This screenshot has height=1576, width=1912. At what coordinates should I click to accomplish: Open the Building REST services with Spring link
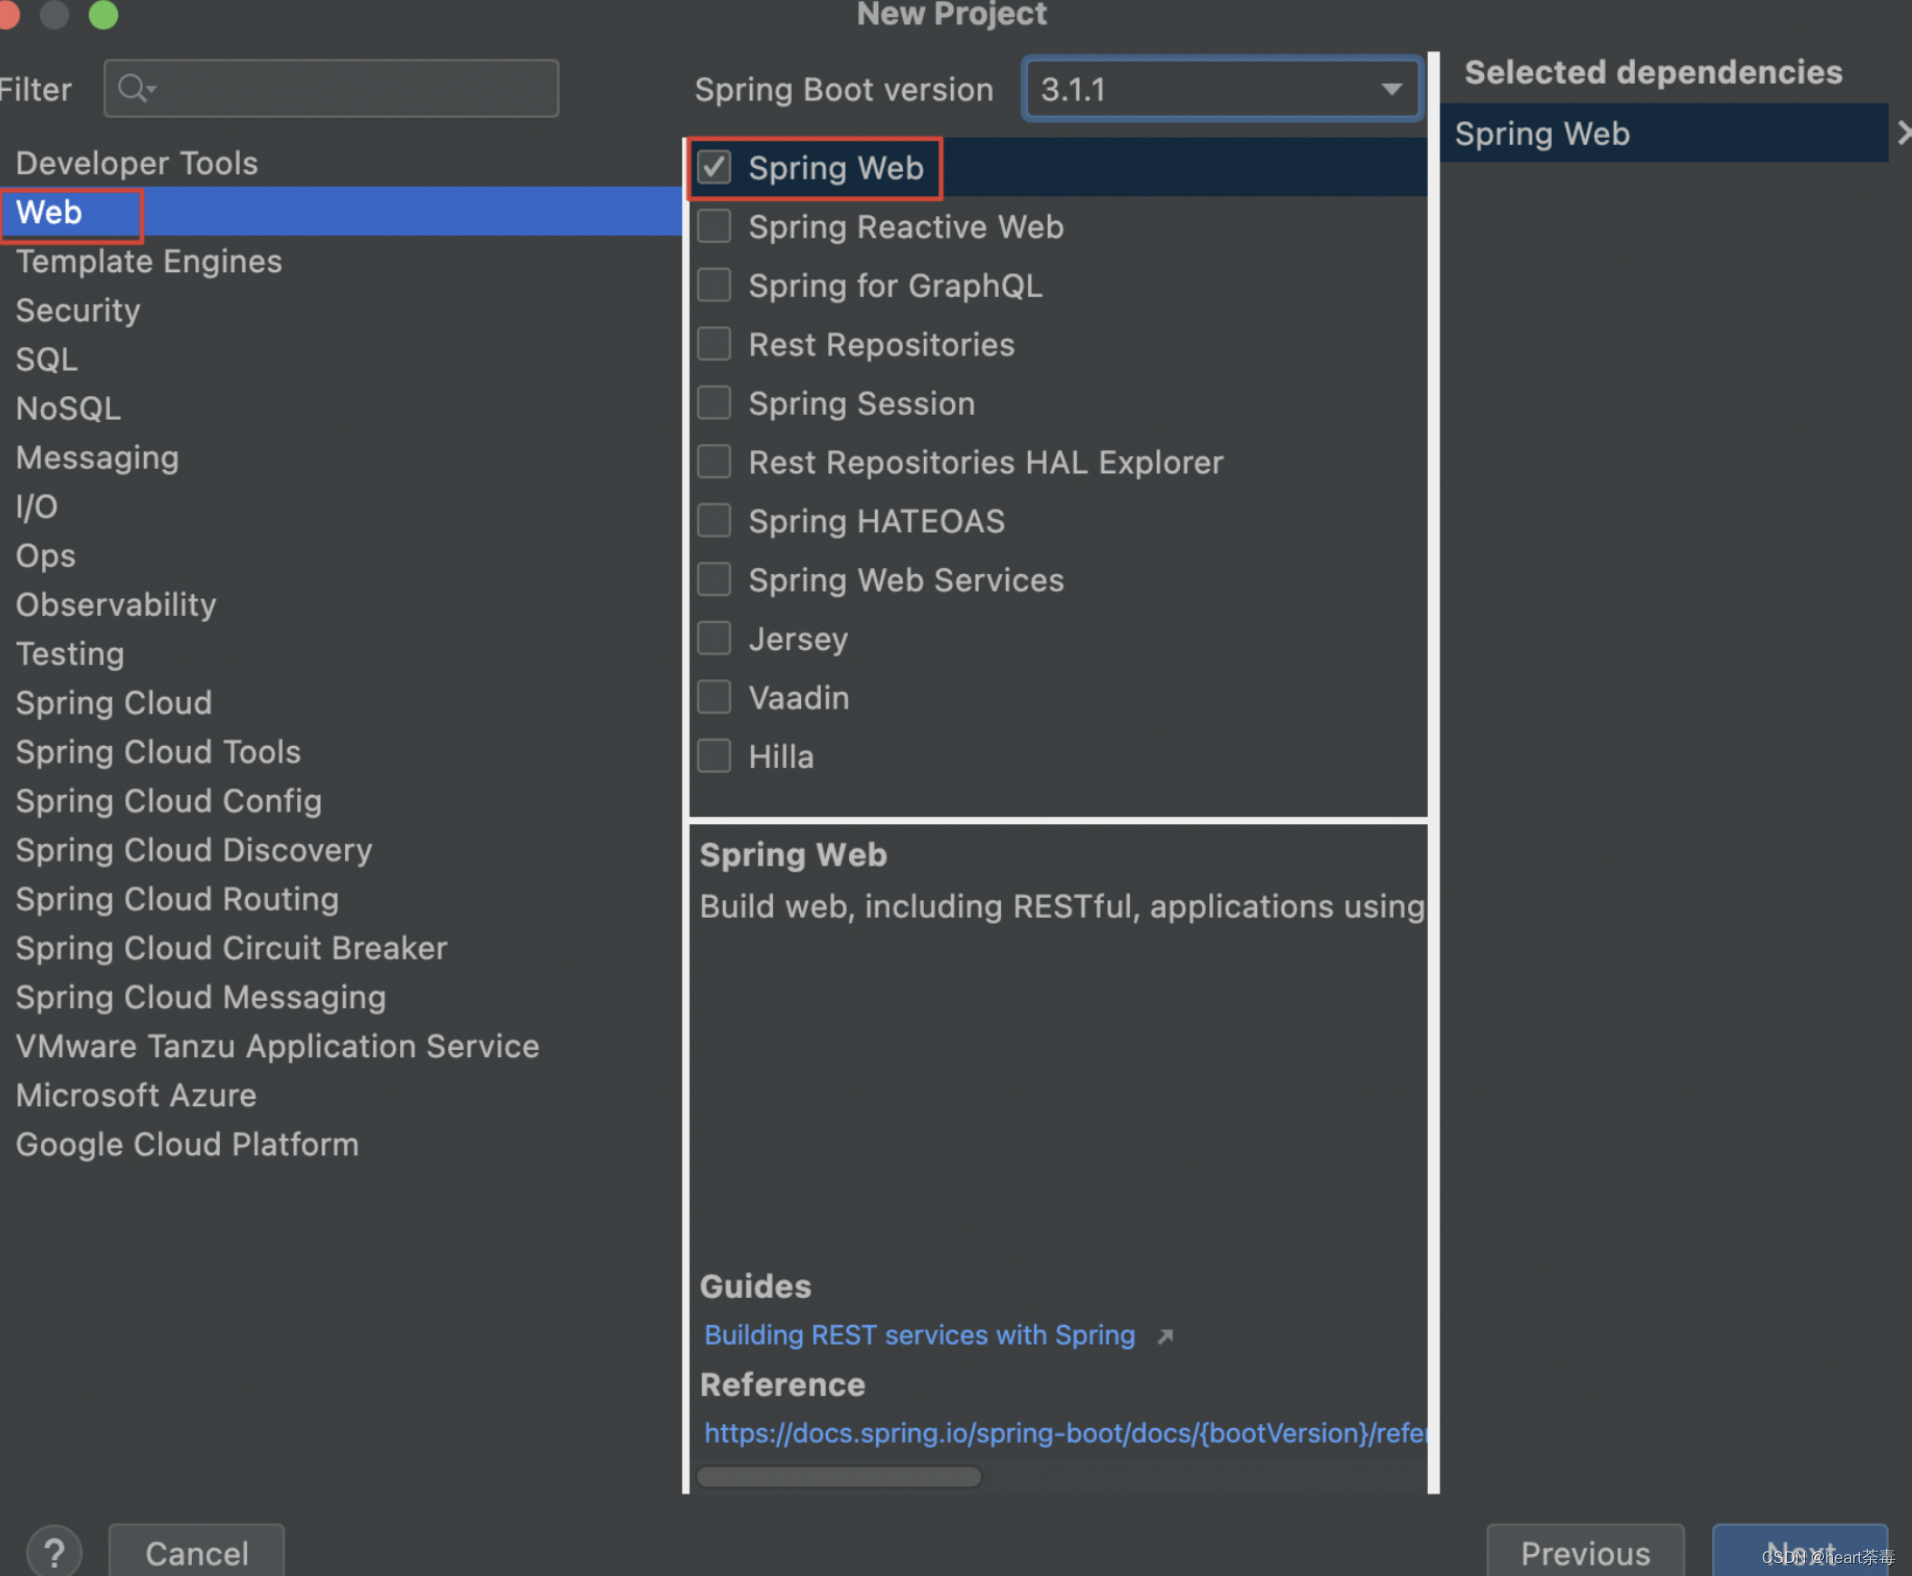point(918,1335)
